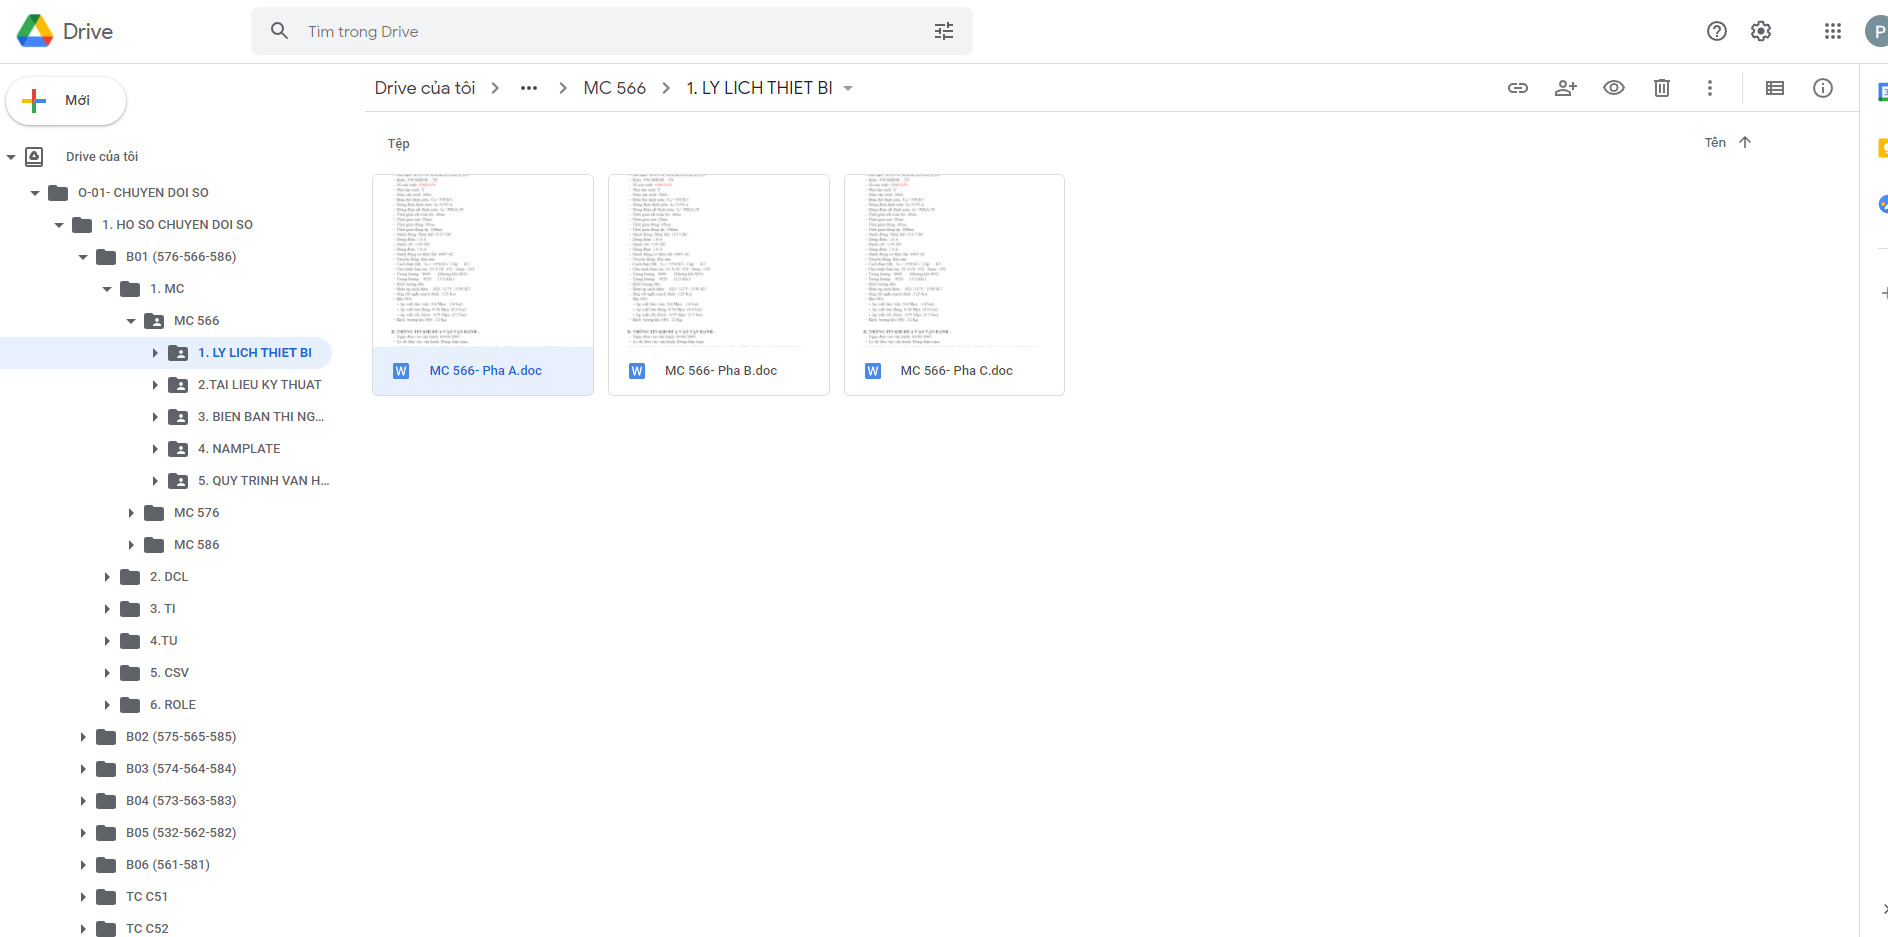The width and height of the screenshot is (1888, 937).
Task: Expand the MC 576 folder
Action: (x=131, y=513)
